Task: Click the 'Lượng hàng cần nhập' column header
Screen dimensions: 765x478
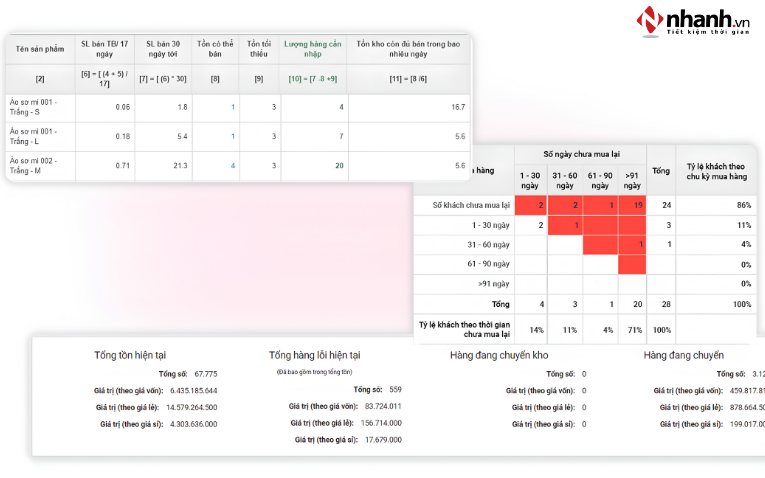Action: (313, 49)
